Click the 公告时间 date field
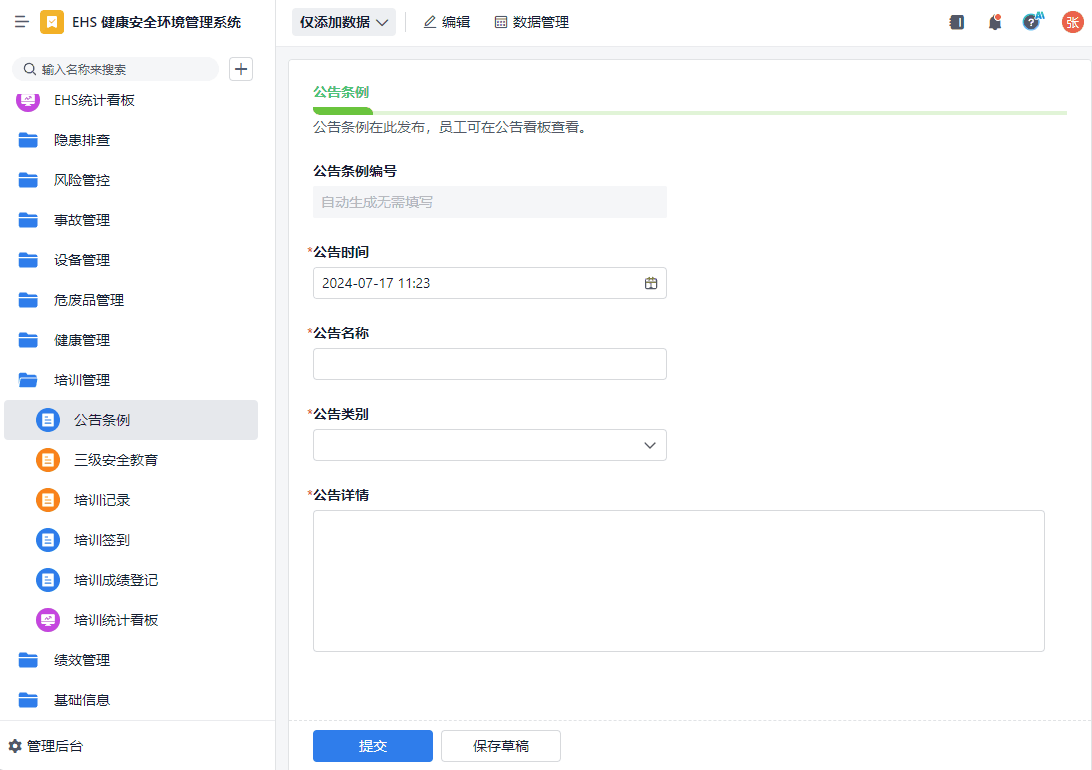This screenshot has height=770, width=1092. tap(490, 283)
